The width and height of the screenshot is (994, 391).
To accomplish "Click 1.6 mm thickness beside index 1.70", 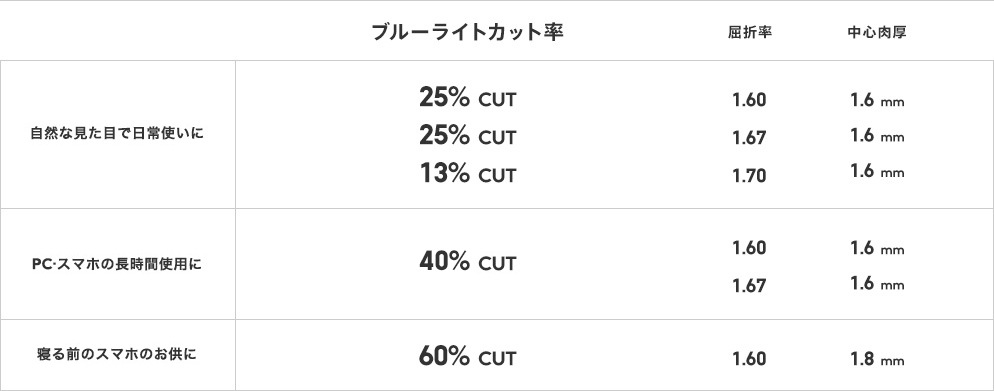I will (877, 172).
